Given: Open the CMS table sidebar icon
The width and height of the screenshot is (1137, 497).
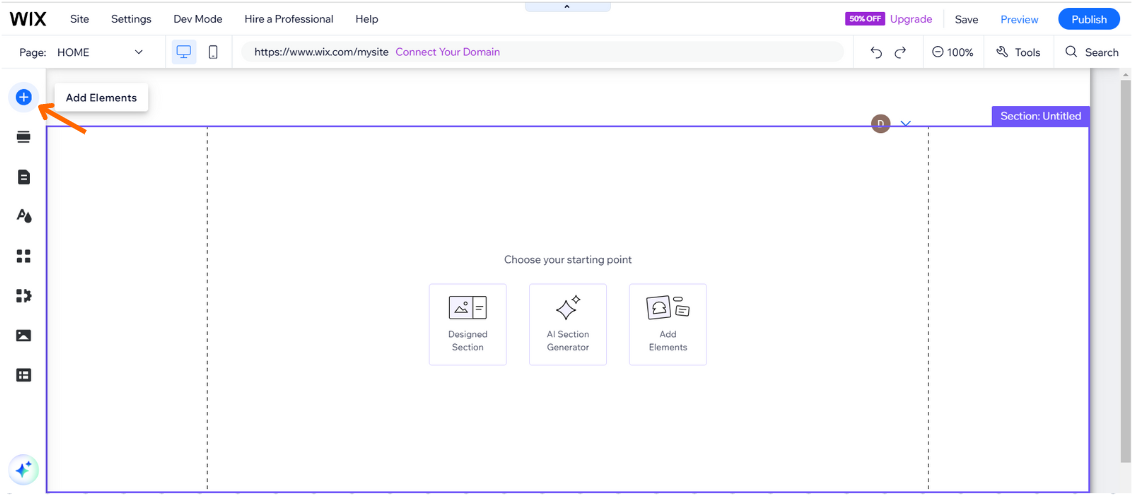Looking at the screenshot, I should pyautogui.click(x=23, y=375).
